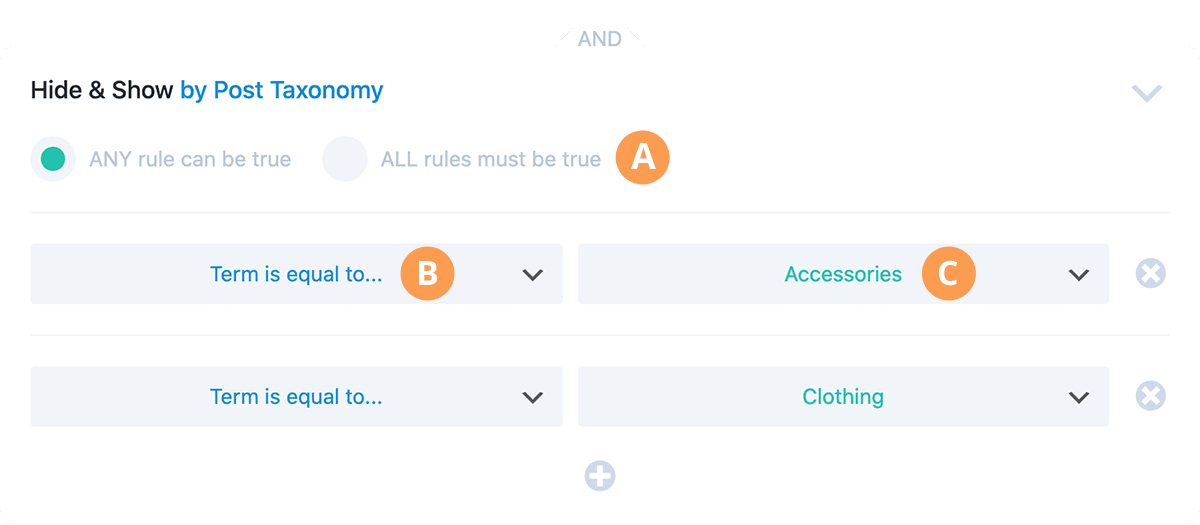This screenshot has height=525, width=1200.
Task: Click the arrow beside the Clothing value
Action: [x=1078, y=397]
